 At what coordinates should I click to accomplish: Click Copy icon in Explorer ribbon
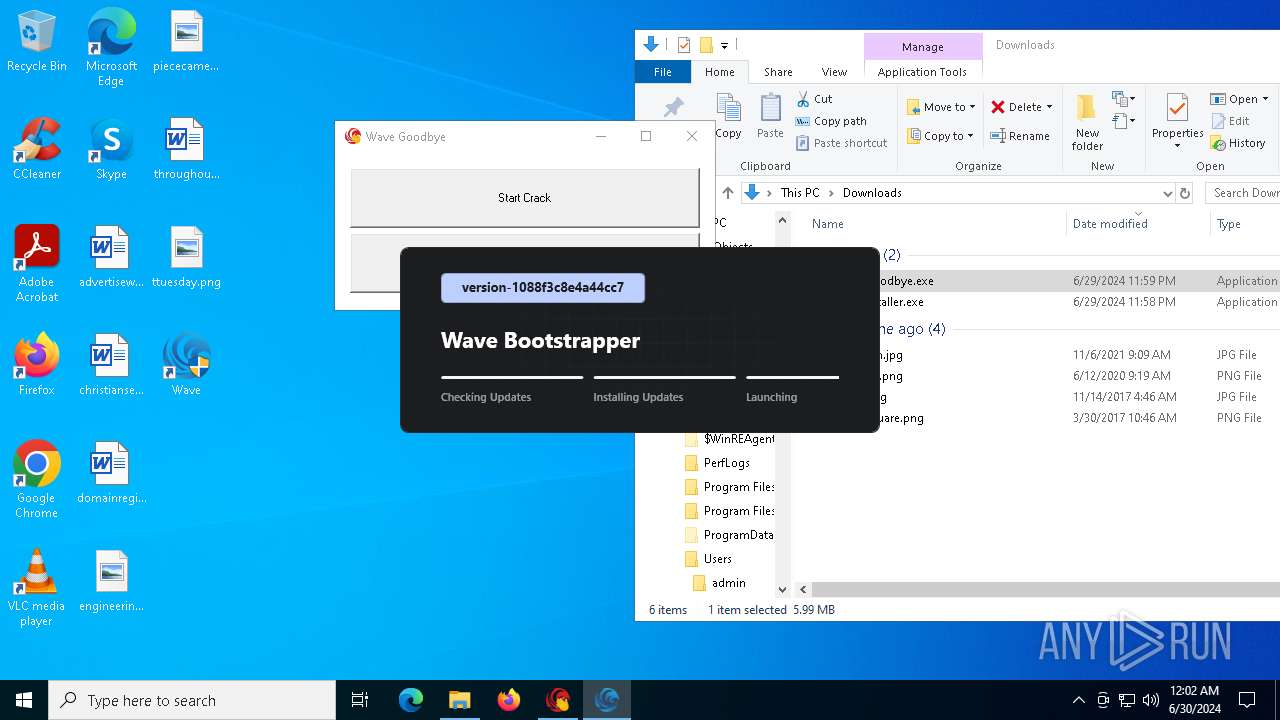(729, 116)
